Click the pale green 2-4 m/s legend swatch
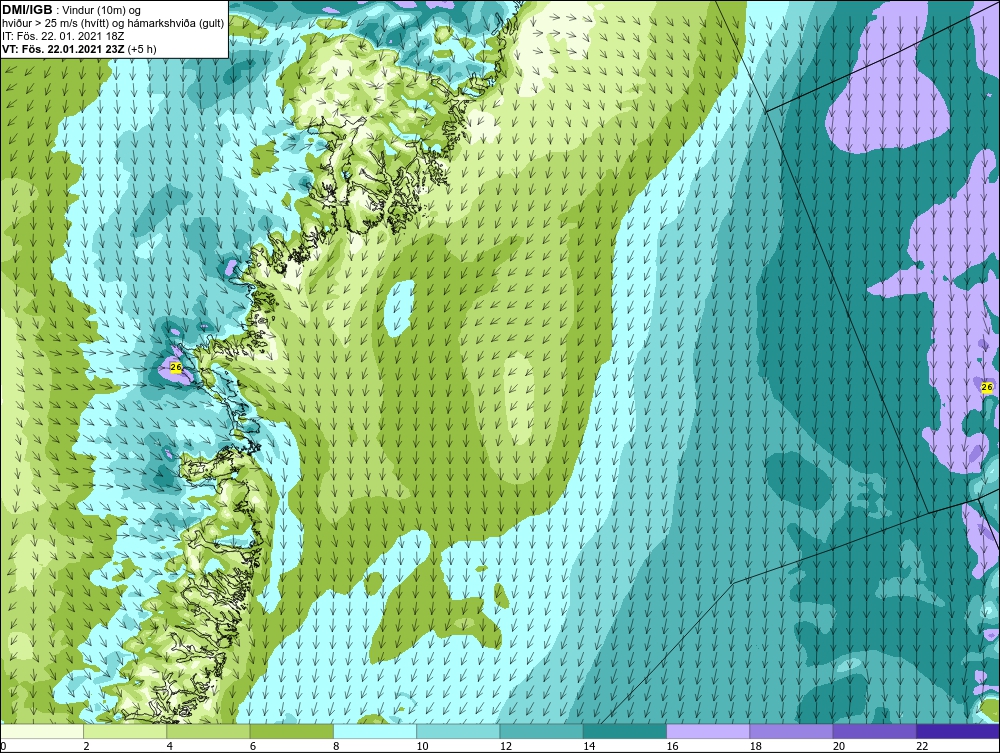The width and height of the screenshot is (1000, 753). (125, 731)
